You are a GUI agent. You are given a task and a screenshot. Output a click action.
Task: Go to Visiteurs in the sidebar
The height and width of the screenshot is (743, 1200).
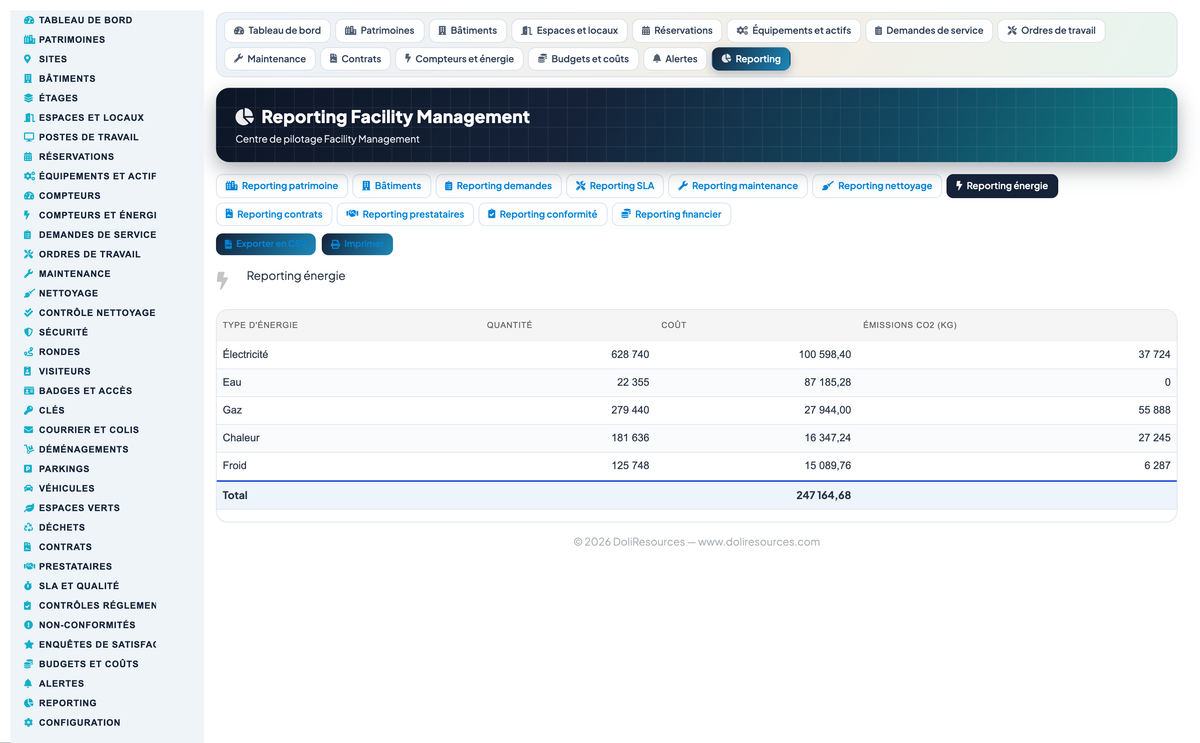click(x=64, y=371)
